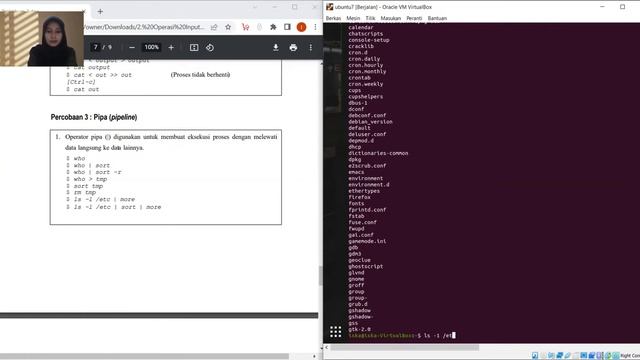Screen dimensions: 640x360
Task: Click the VirtualBox hard disk status icon
Action: pos(535,356)
